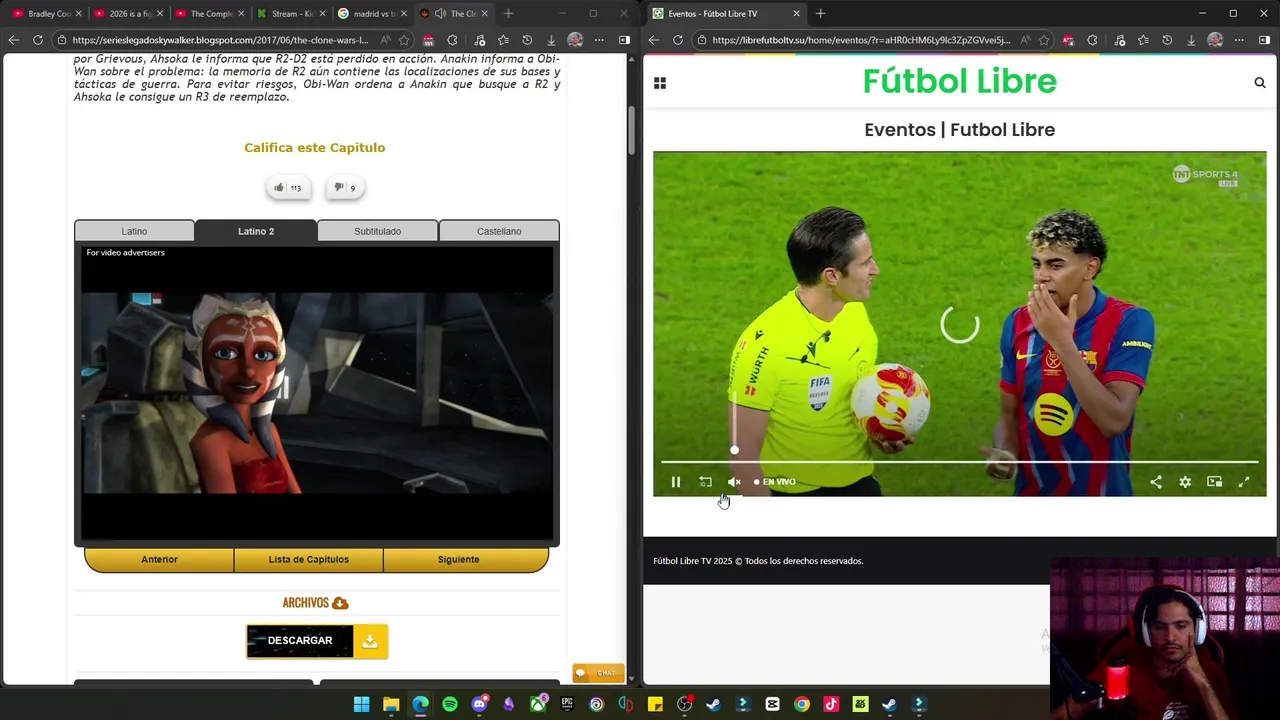The width and height of the screenshot is (1280, 720).
Task: Open profile avatar in right browser
Action: point(1215,40)
